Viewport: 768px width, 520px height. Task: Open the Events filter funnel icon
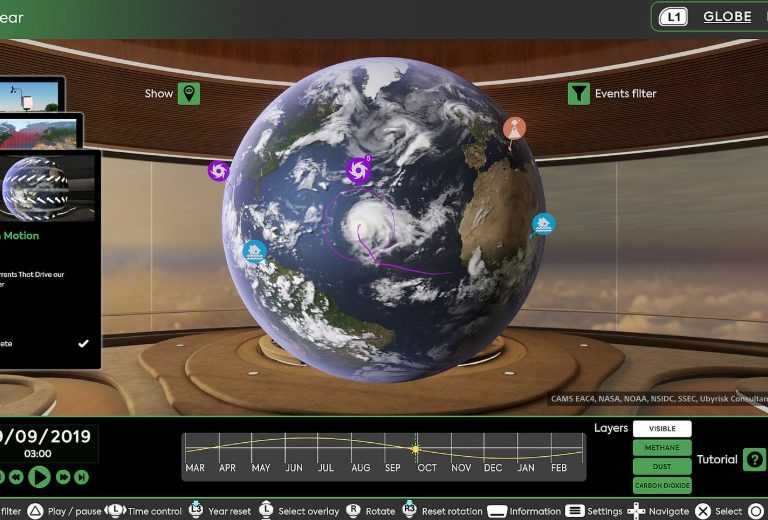click(x=579, y=93)
